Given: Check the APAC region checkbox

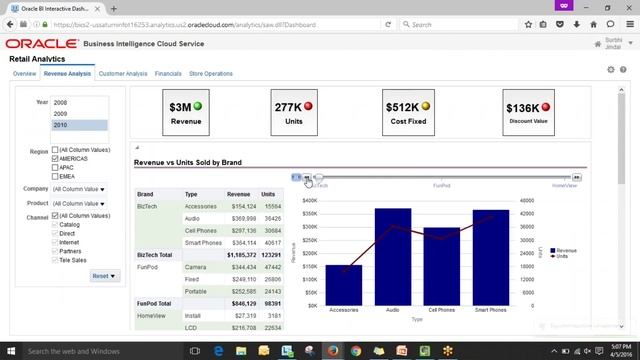Looking at the screenshot, I should [x=55, y=167].
